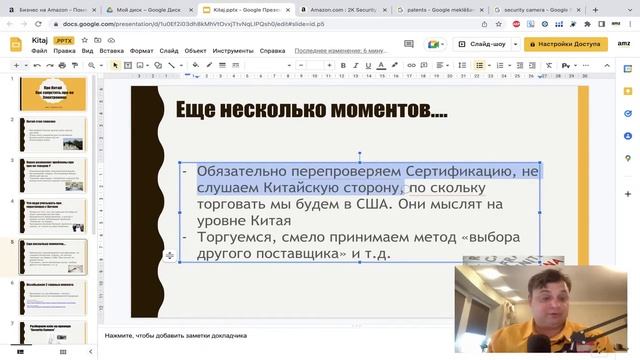Print the presentation via printer icon
Image resolution: width=640 pixels, height=360 pixels.
point(62,65)
